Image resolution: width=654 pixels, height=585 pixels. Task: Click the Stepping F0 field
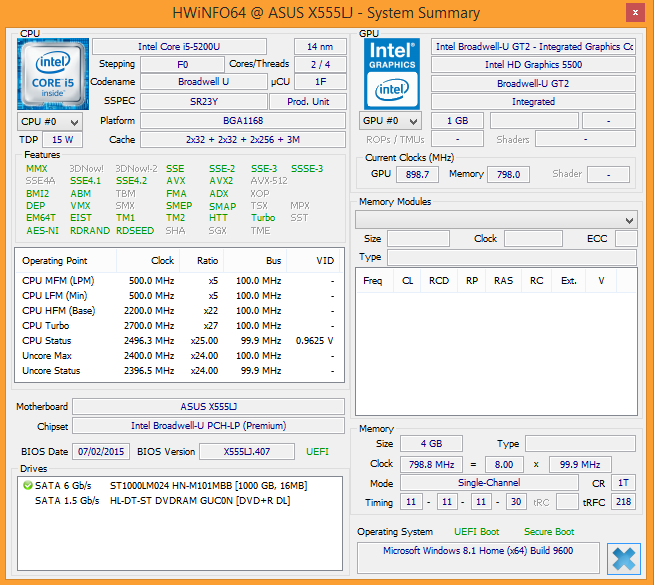183,65
